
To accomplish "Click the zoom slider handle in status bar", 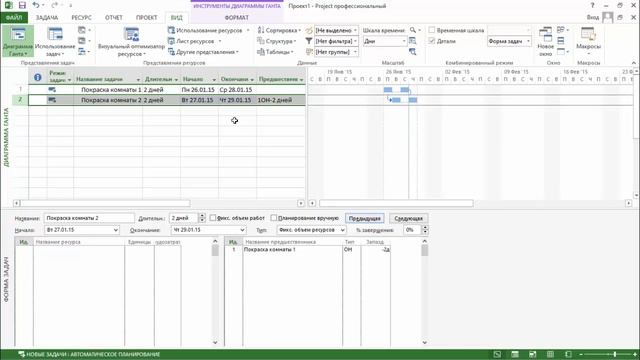I will (614, 354).
